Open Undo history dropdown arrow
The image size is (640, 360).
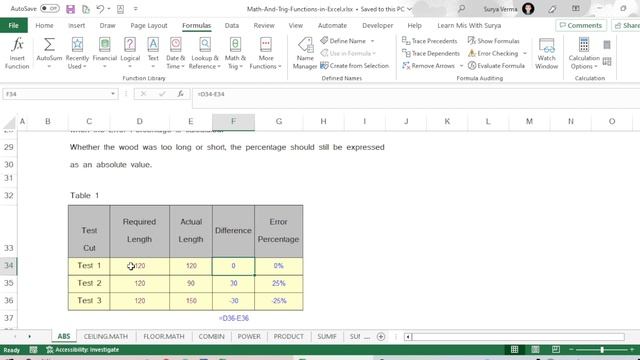(109, 9)
